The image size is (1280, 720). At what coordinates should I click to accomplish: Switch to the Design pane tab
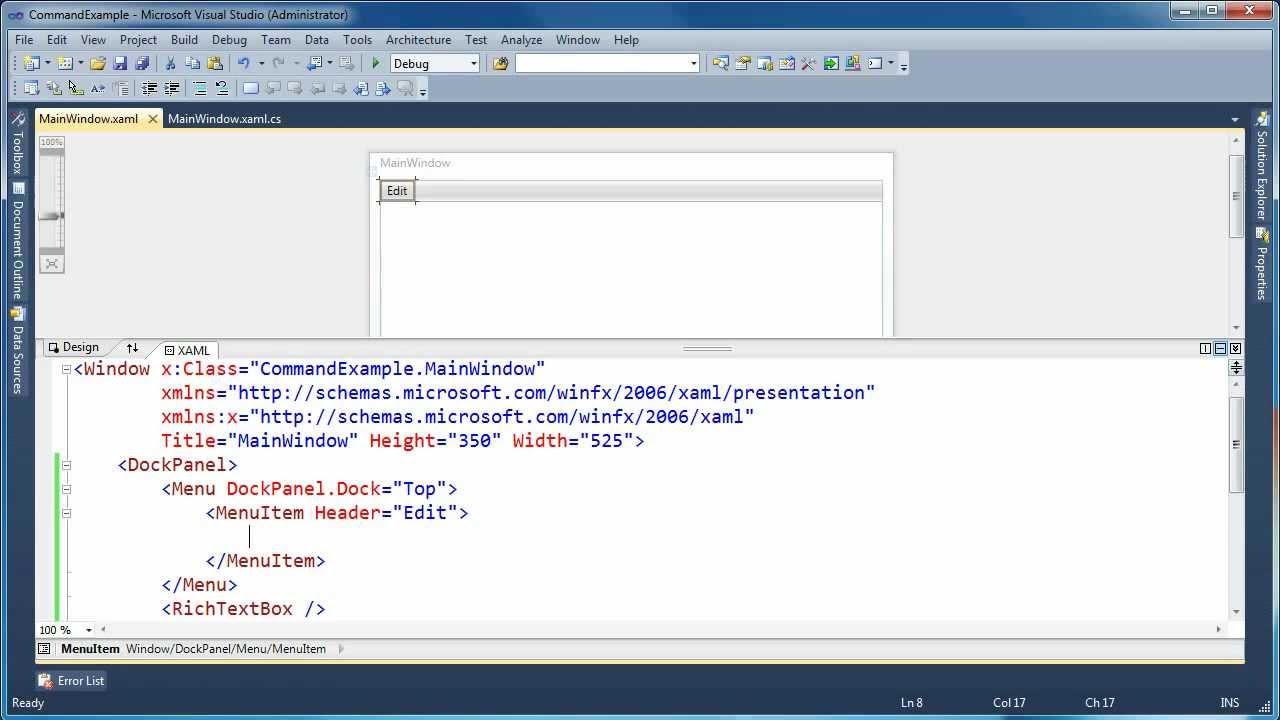tap(72, 348)
